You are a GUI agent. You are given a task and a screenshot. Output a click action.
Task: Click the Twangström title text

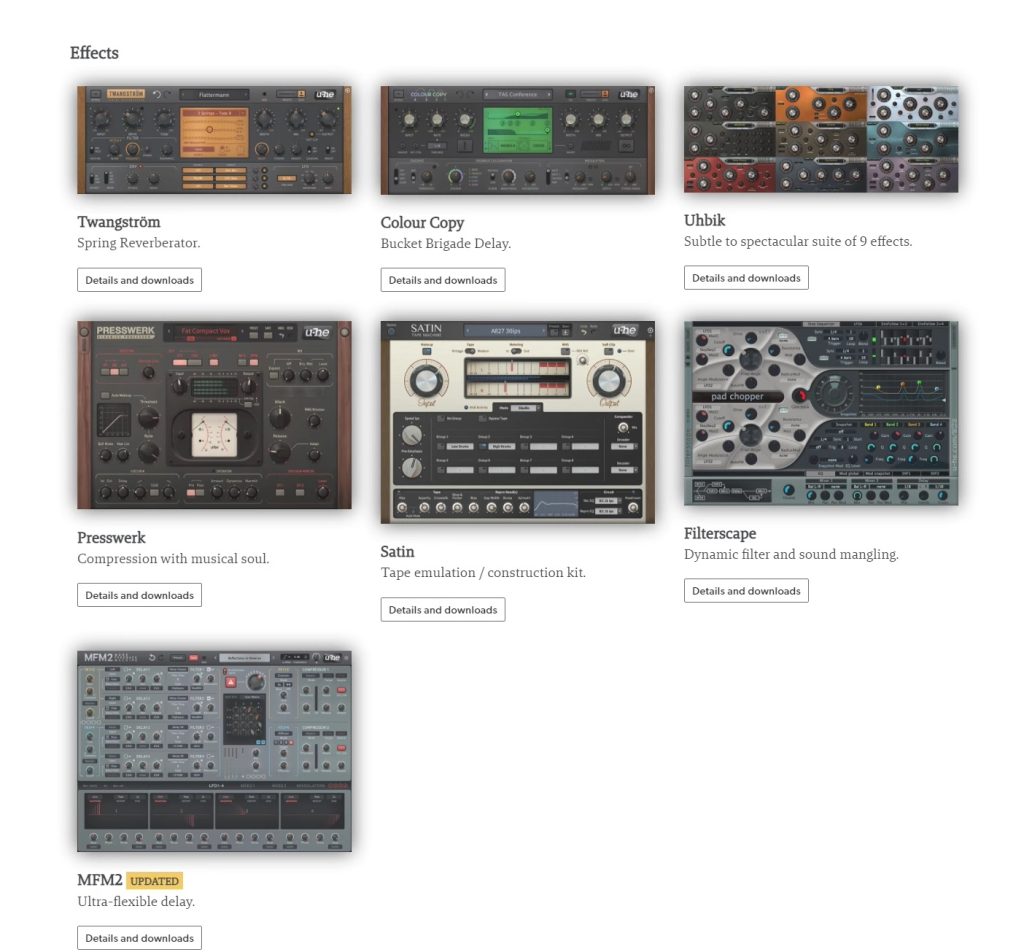pos(118,222)
